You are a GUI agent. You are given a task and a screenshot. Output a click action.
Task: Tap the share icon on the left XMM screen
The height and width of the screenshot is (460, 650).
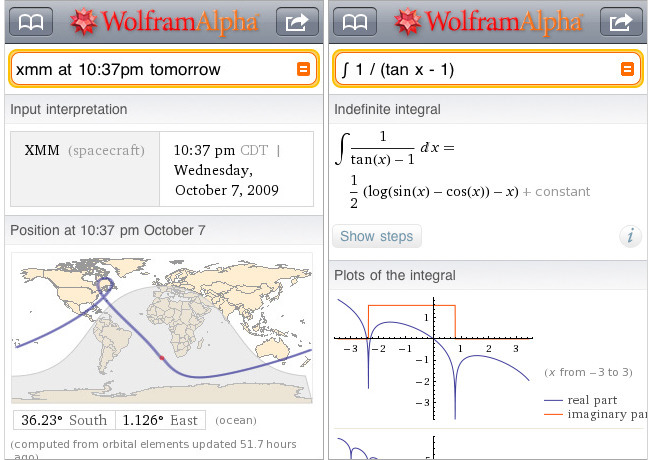point(297,22)
